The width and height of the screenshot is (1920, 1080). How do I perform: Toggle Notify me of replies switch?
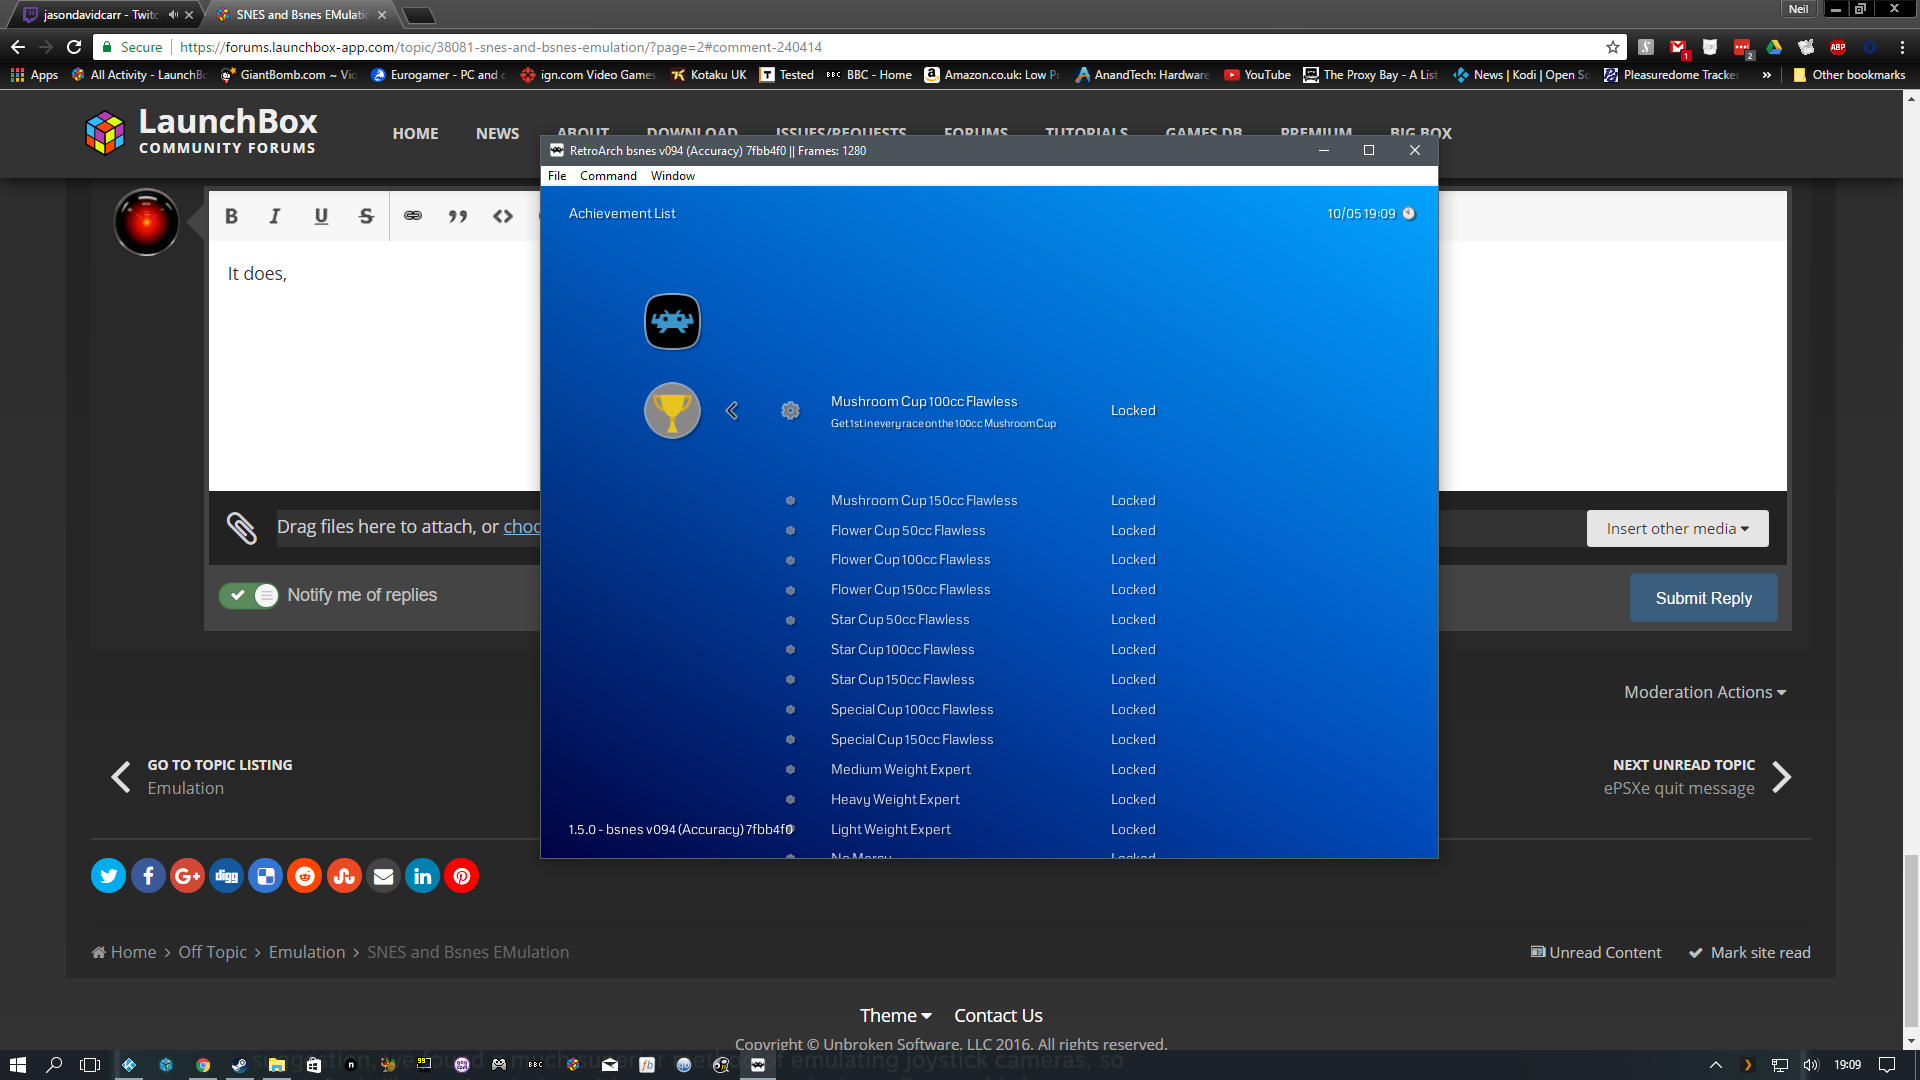pyautogui.click(x=249, y=595)
